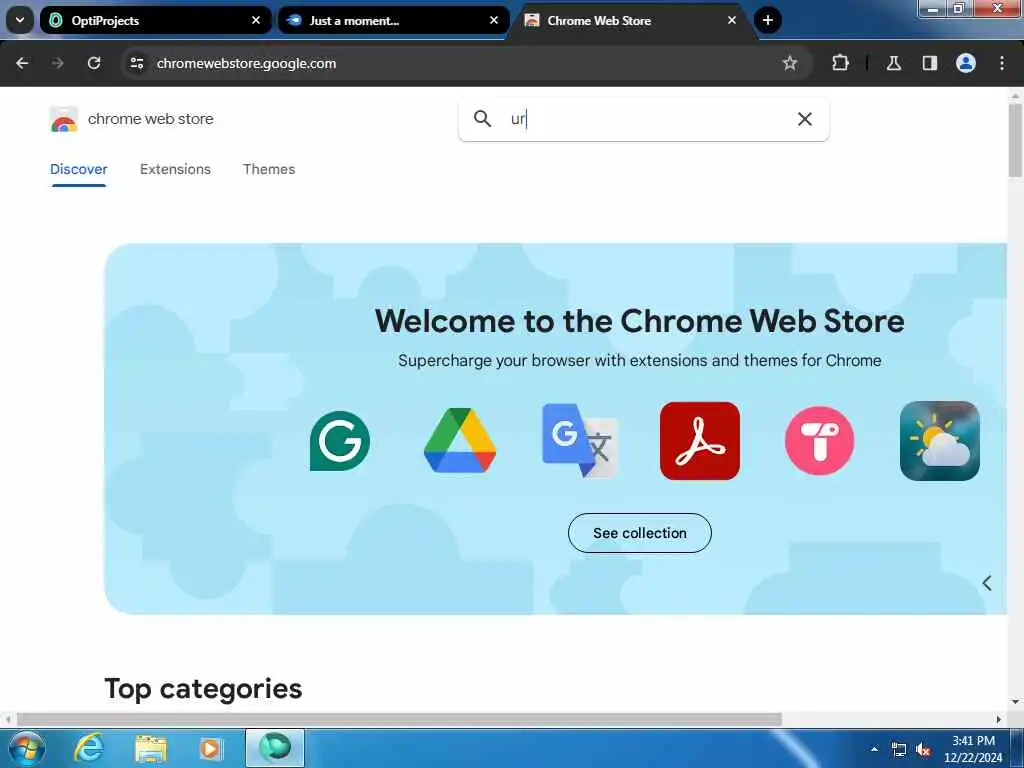Open Windows Media Player from taskbar
Image resolution: width=1024 pixels, height=768 pixels.
point(210,748)
